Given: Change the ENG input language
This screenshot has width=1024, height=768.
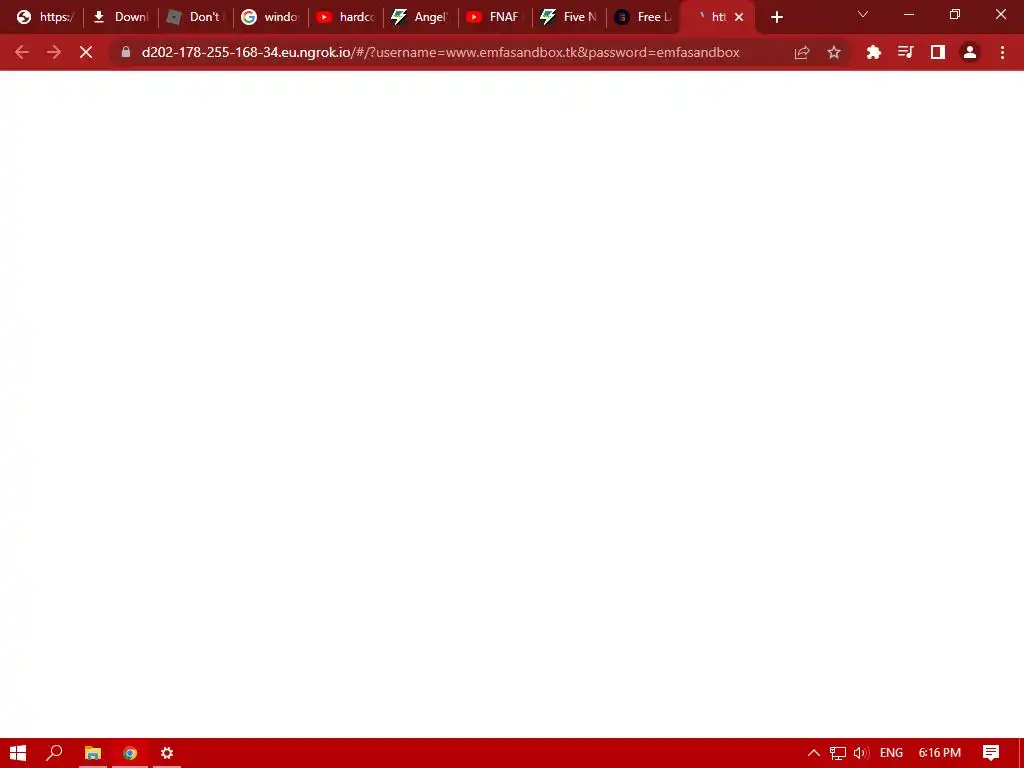Looking at the screenshot, I should pos(891,753).
